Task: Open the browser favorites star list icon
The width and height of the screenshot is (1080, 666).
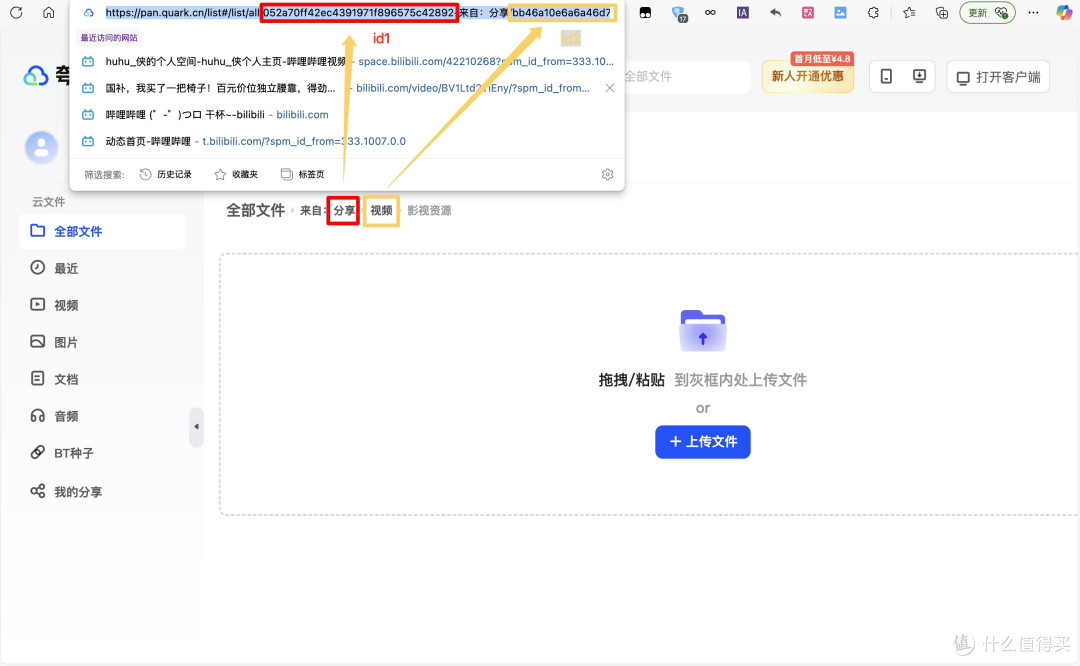Action: coord(909,12)
